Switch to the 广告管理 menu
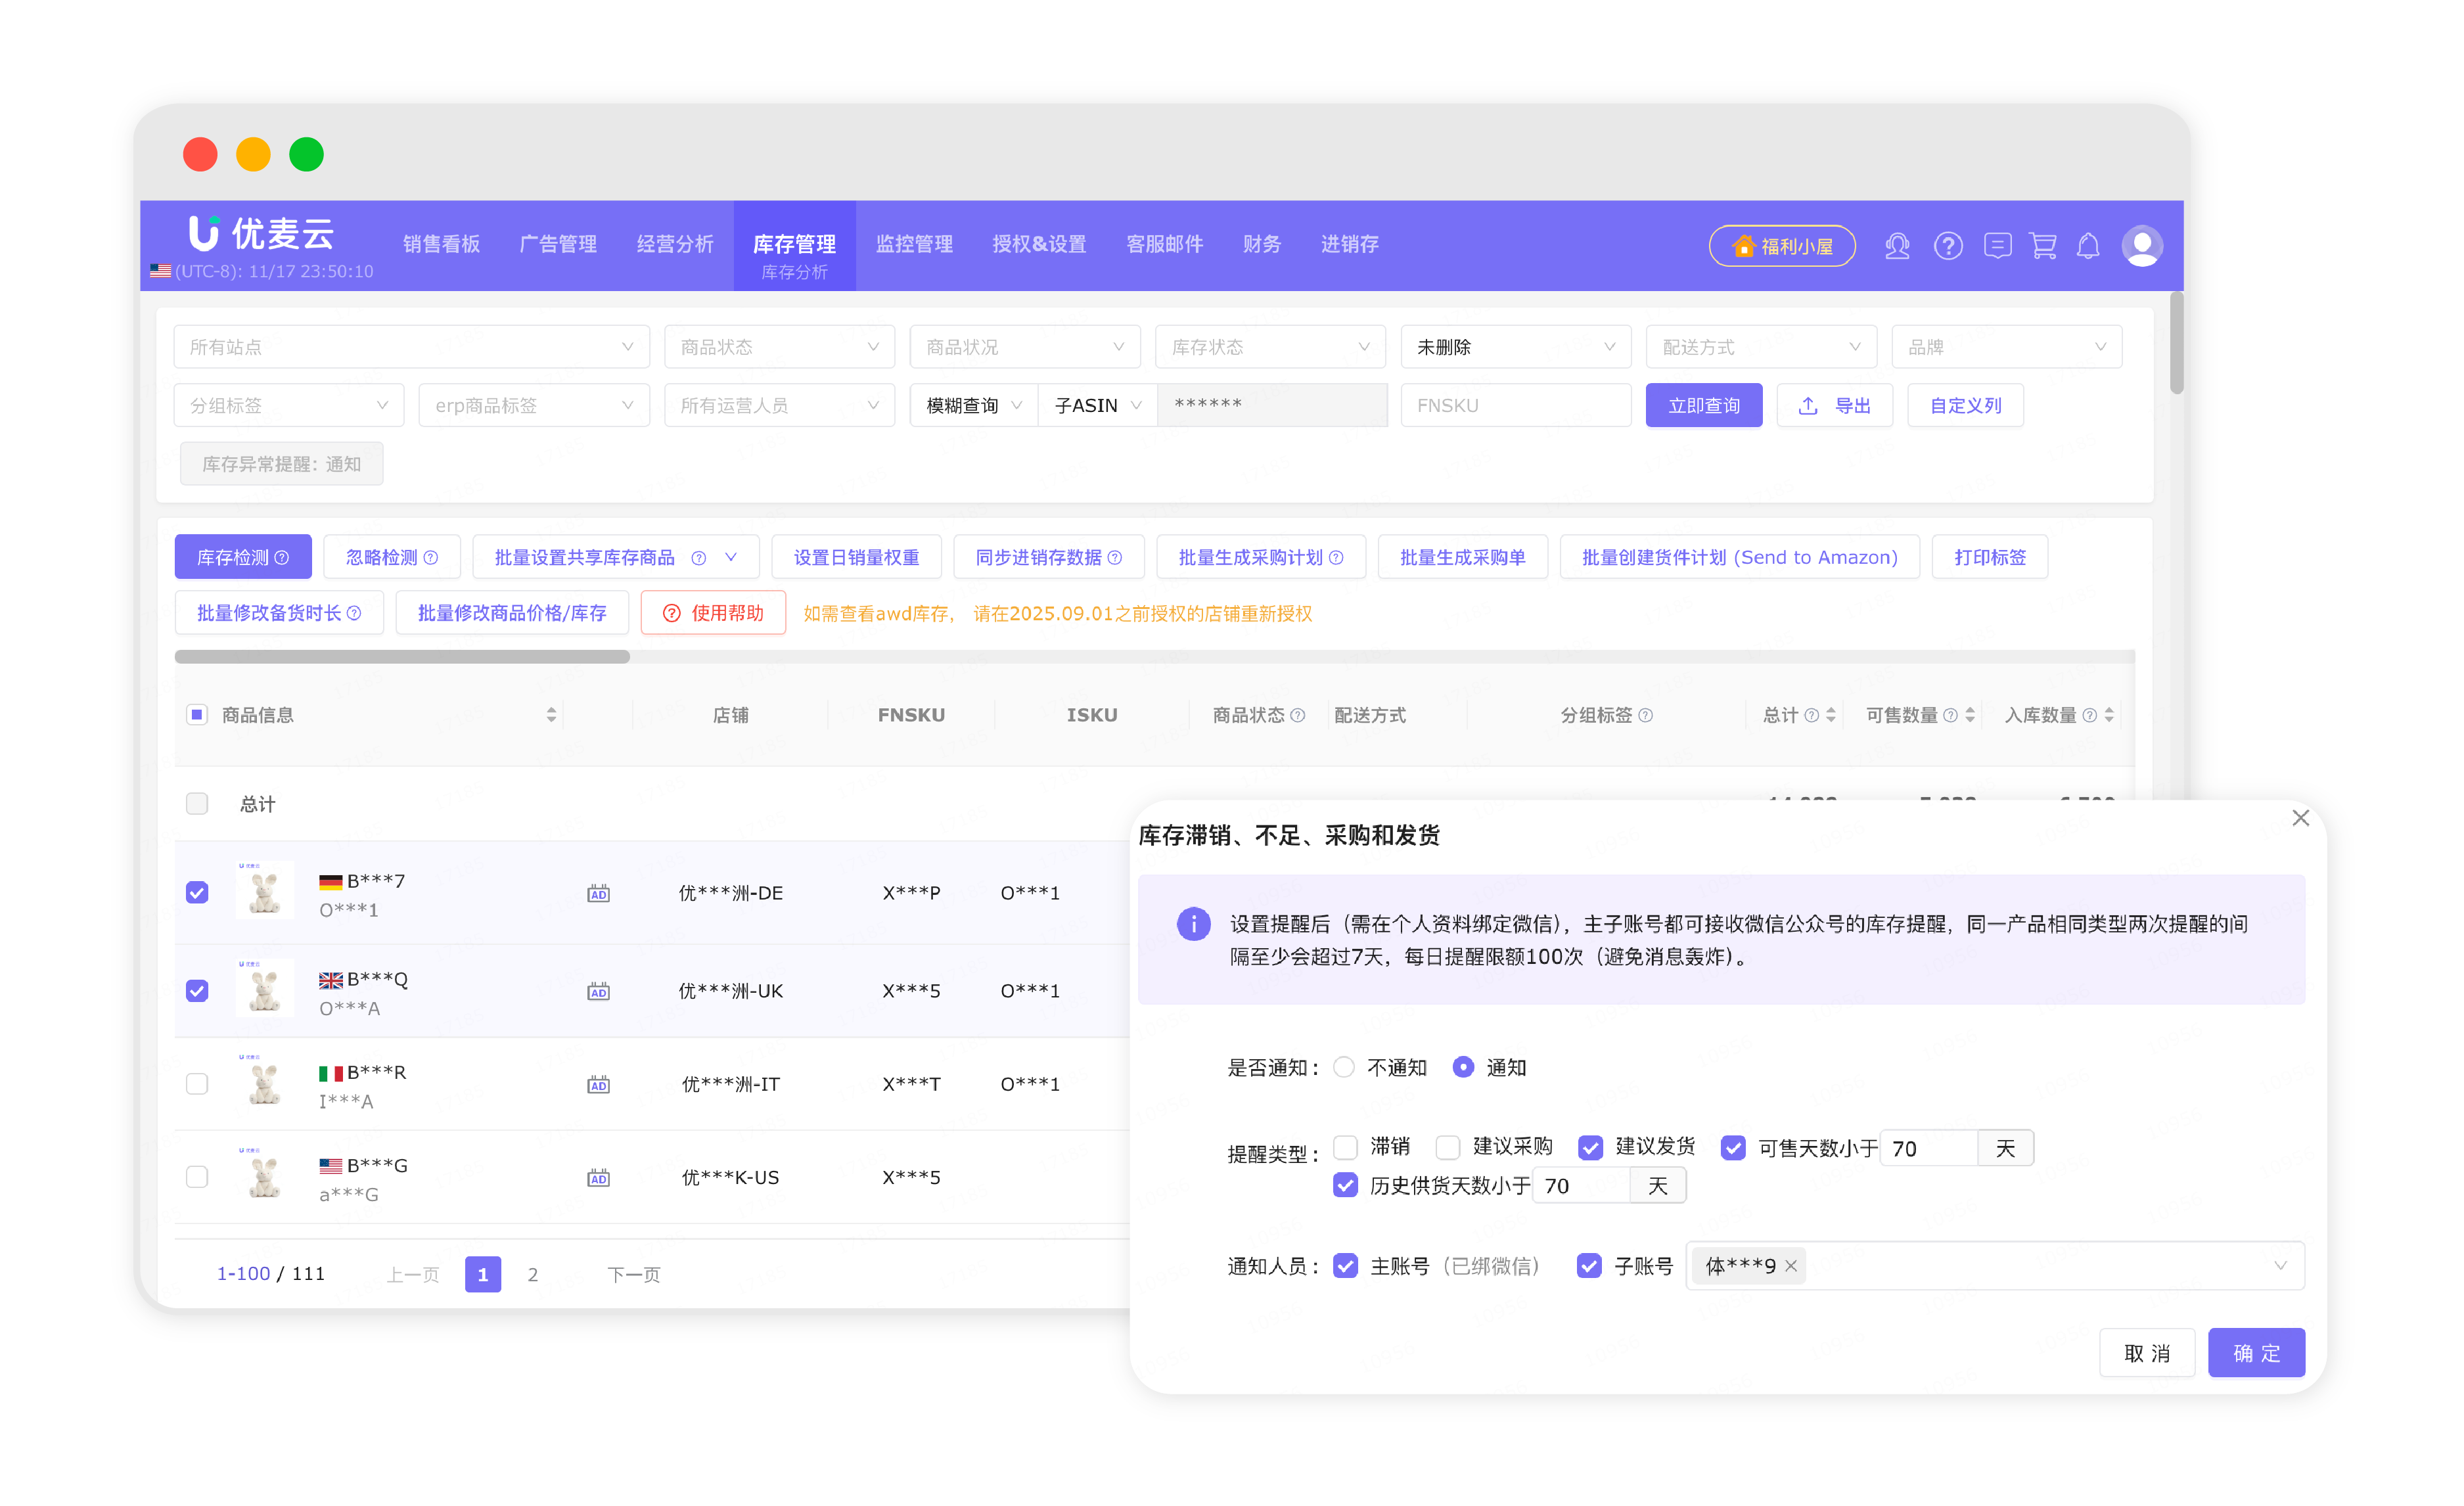The width and height of the screenshot is (2464, 1506). [557, 244]
